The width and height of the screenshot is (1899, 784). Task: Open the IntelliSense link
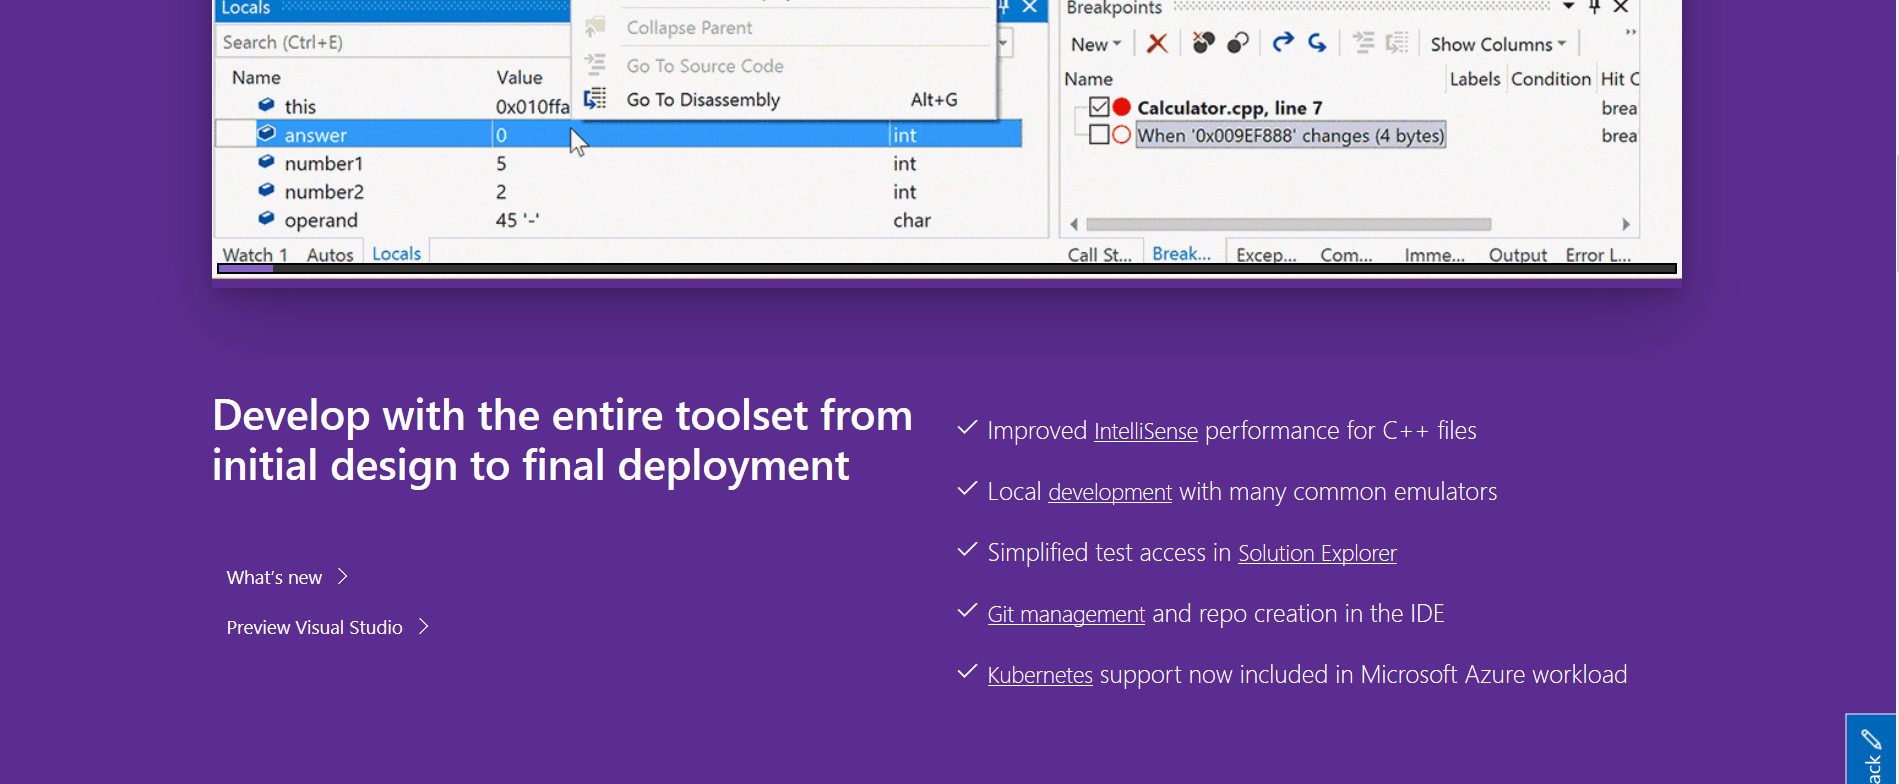(1146, 431)
